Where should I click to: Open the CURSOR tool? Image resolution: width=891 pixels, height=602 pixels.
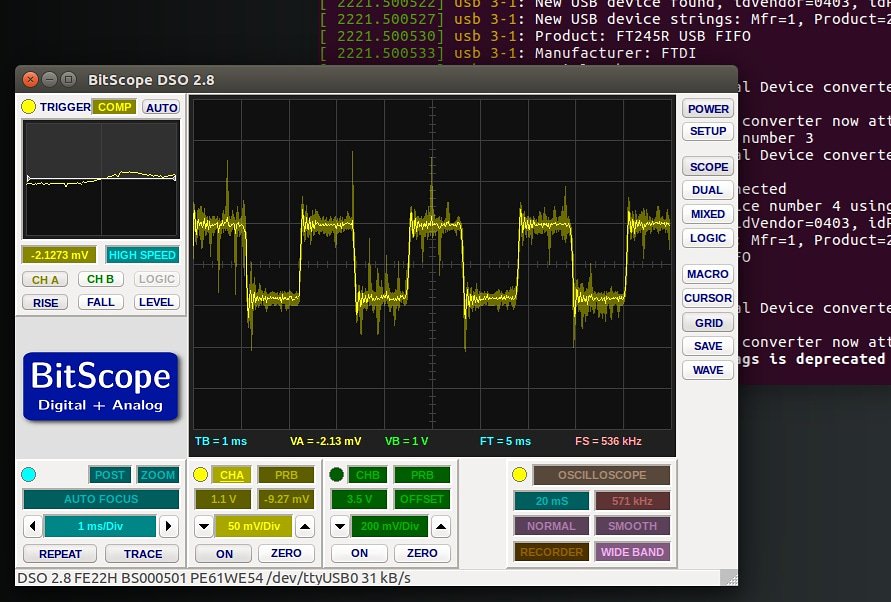[708, 298]
